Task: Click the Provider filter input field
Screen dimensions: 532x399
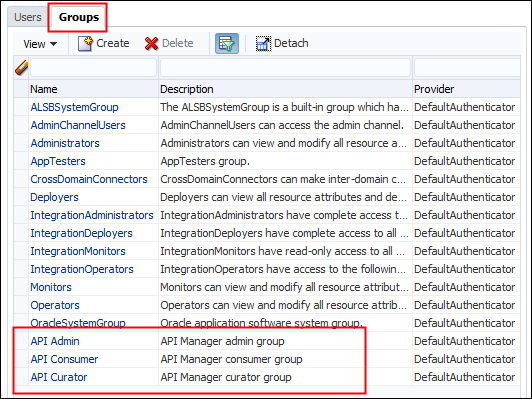Action: tap(467, 68)
